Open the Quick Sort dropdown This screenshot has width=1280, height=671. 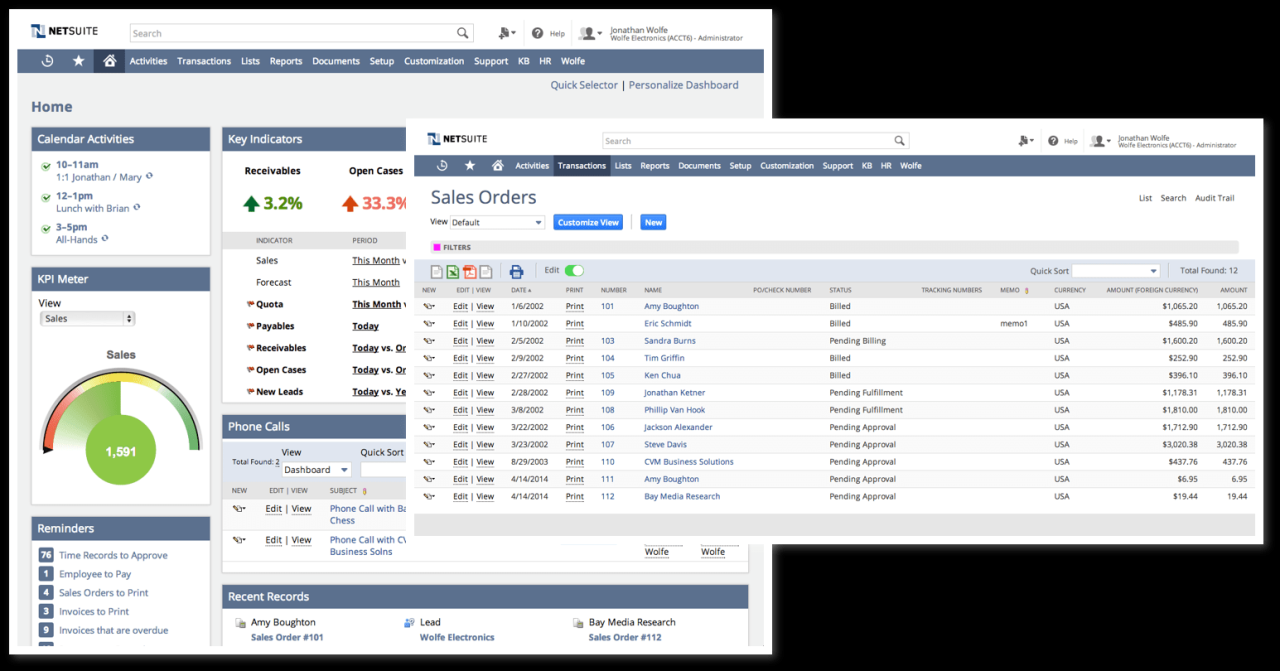[1115, 270]
